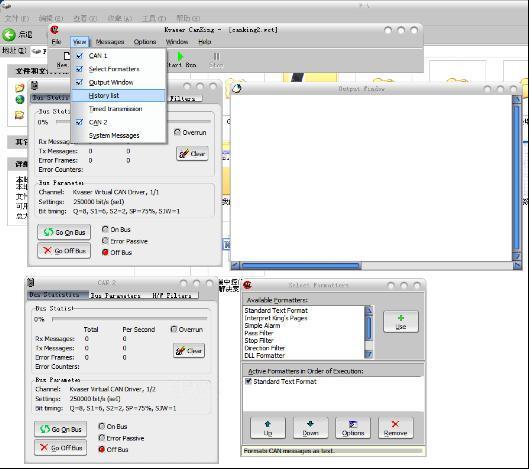The height and width of the screenshot is (469, 529).
Task: Select Error Passive in CAN 2 window
Action: 102,438
